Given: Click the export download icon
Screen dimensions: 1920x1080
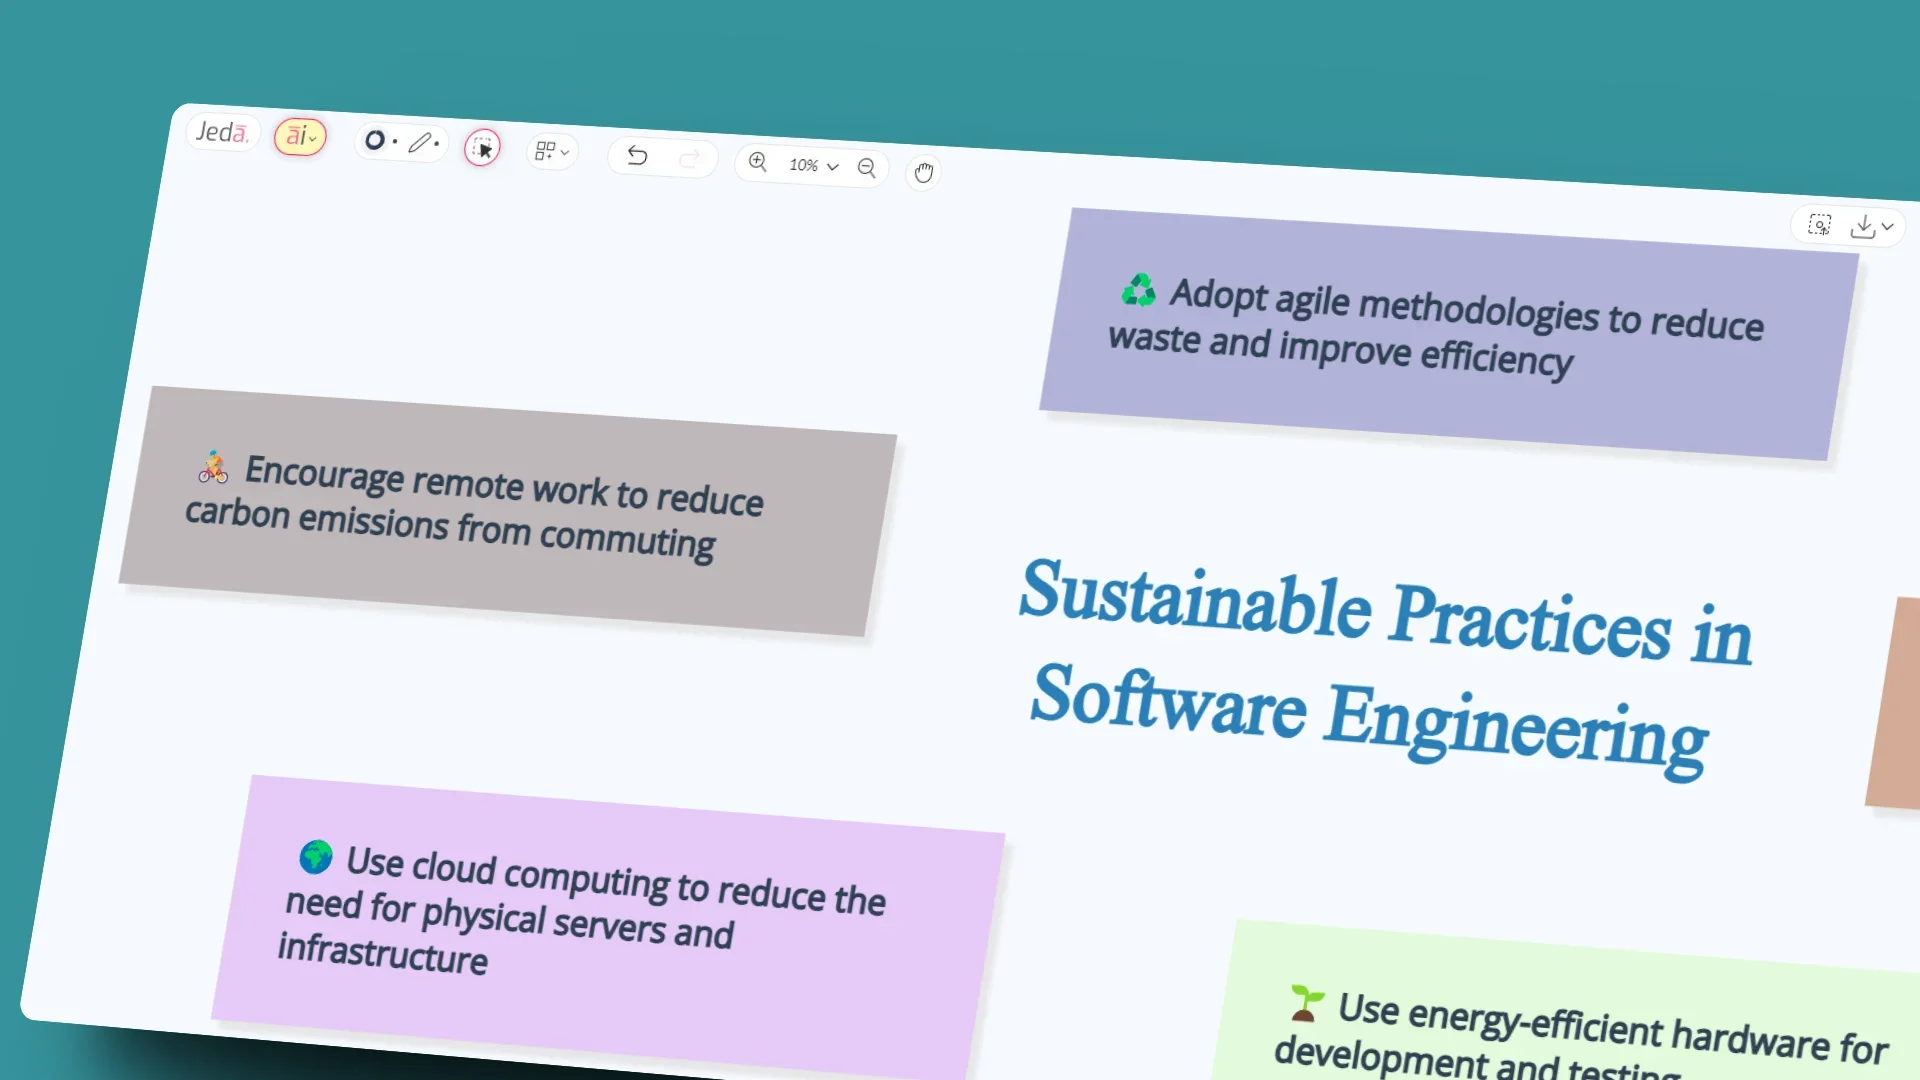Looking at the screenshot, I should [1863, 226].
